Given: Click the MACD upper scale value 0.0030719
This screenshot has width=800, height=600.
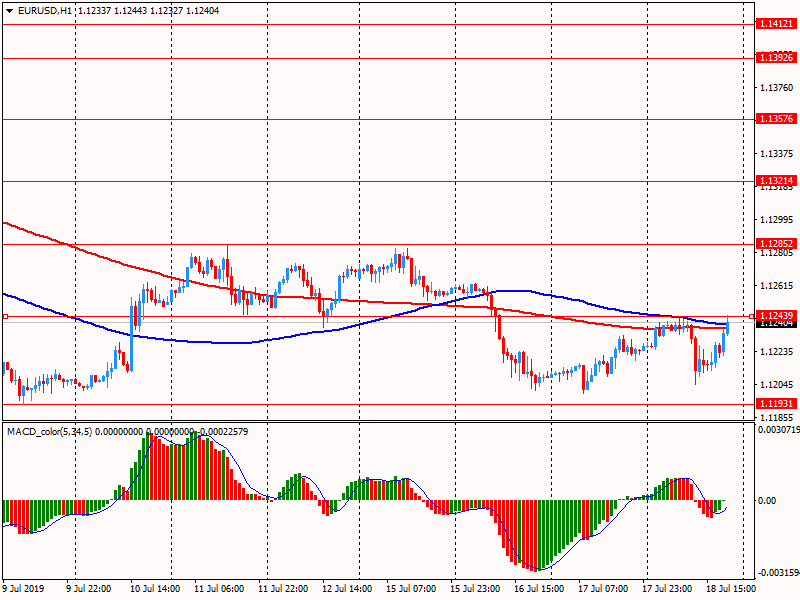Looking at the screenshot, I should (x=779, y=430).
